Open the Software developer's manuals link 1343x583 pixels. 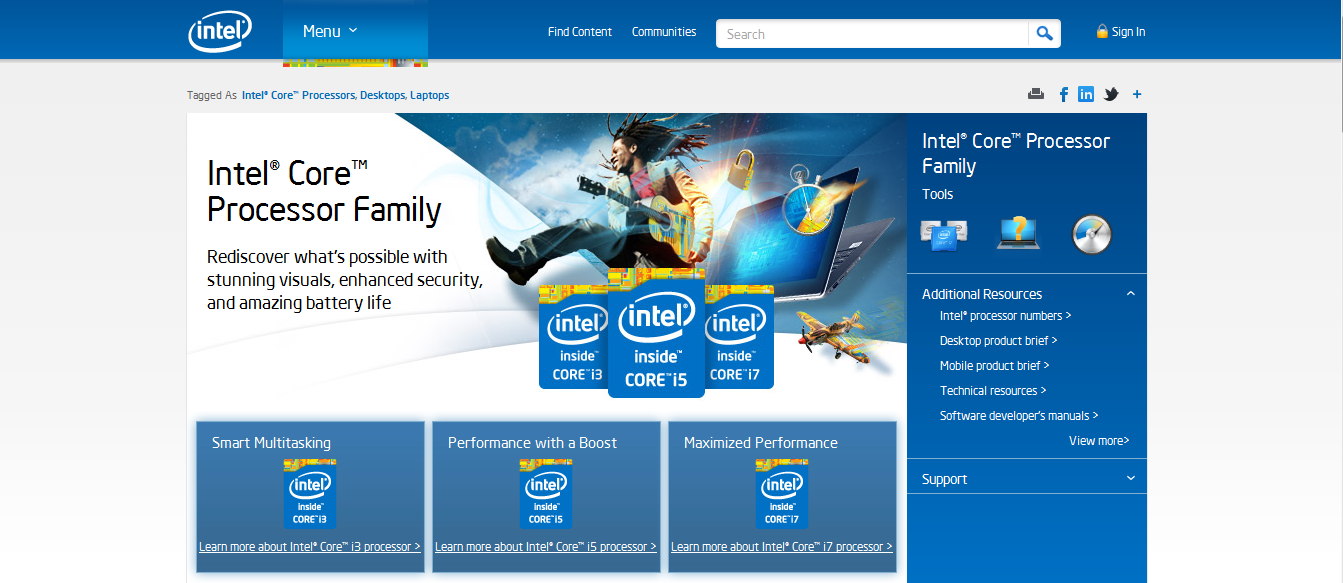(1019, 416)
